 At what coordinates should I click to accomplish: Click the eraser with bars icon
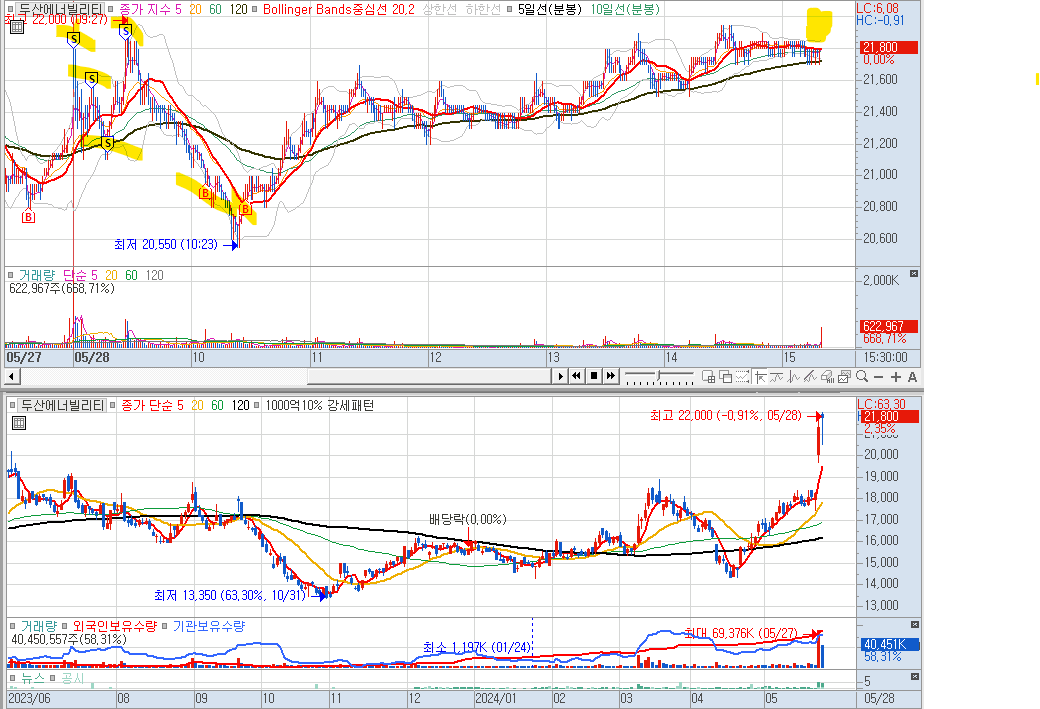827,377
